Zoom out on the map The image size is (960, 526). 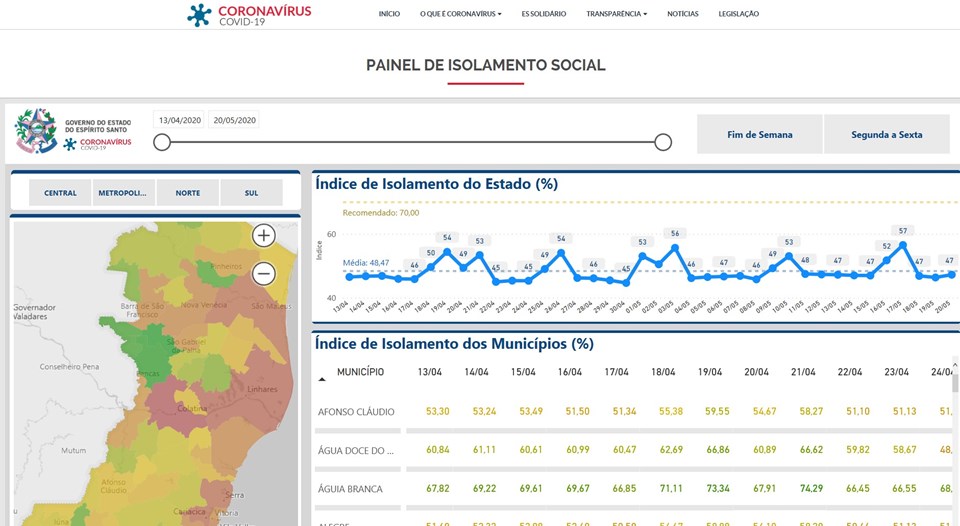263,273
